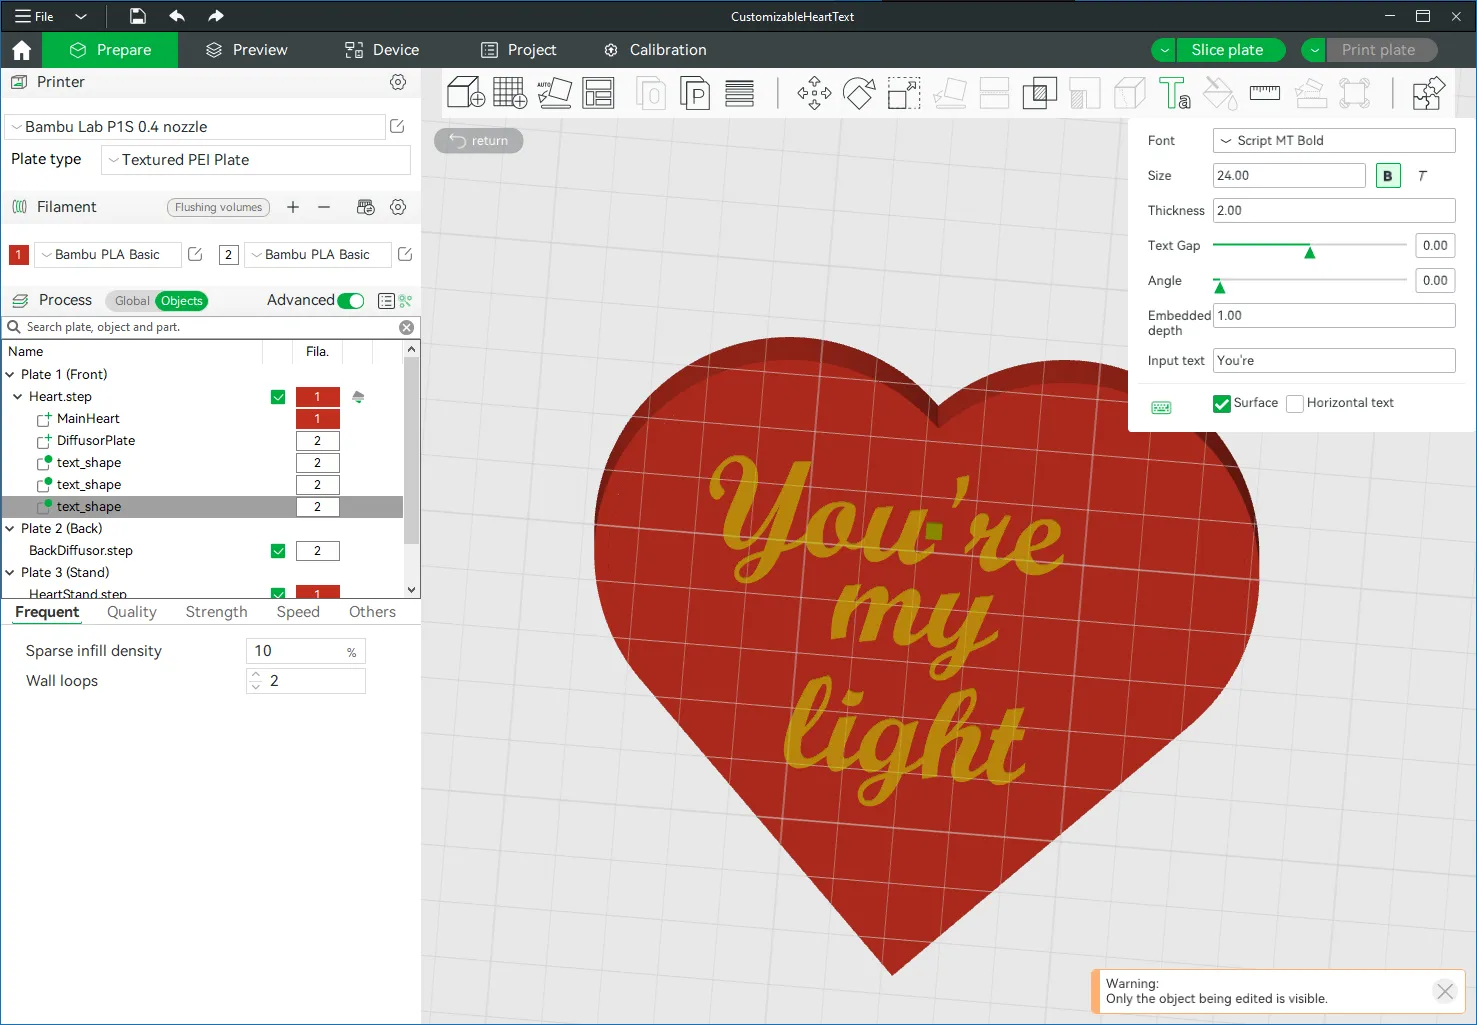The image size is (1477, 1025).
Task: Undo the last action
Action: [177, 16]
